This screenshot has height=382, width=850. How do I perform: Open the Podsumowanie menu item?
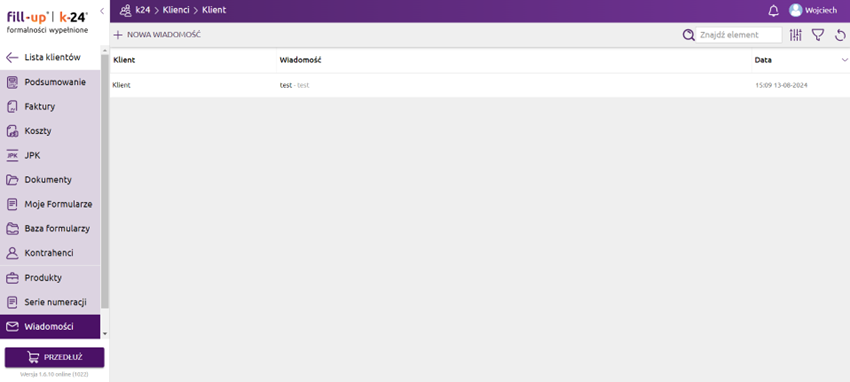pyautogui.click(x=50, y=82)
